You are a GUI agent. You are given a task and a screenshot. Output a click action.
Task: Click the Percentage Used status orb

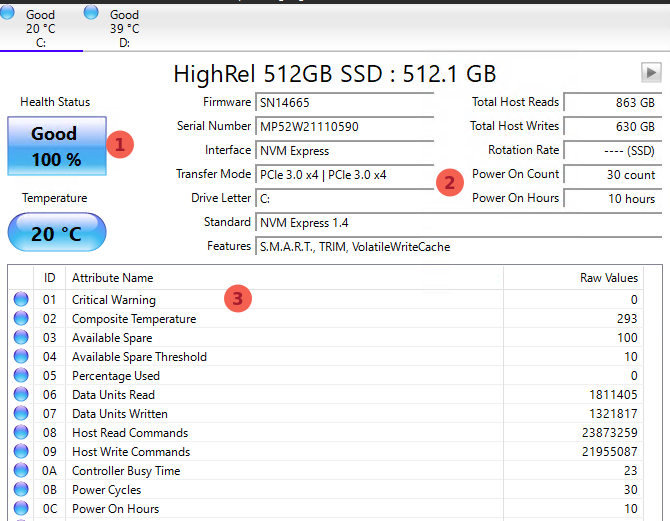pos(21,376)
